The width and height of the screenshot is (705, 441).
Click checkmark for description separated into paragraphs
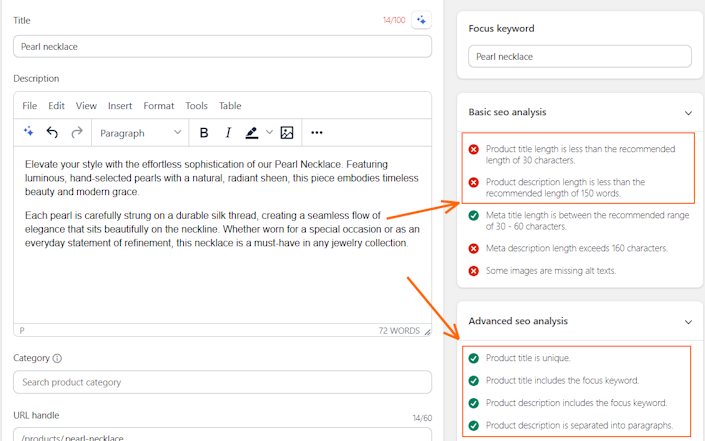point(473,425)
